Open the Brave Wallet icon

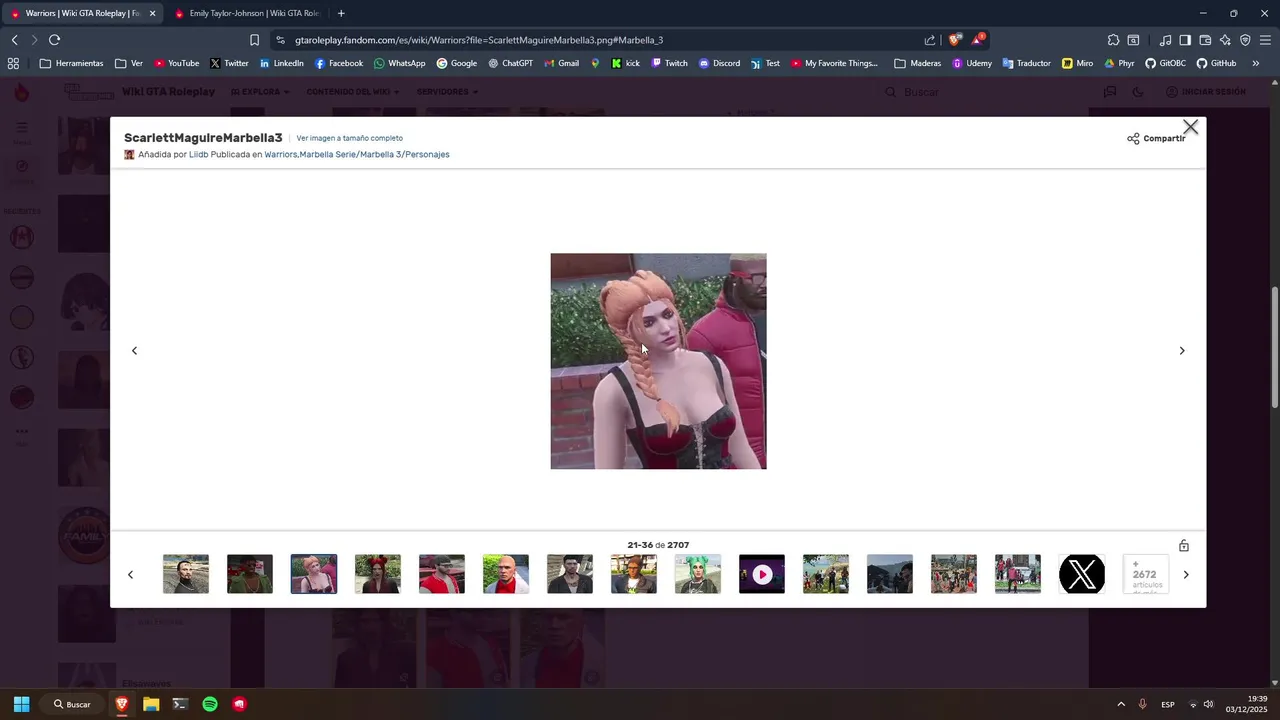[x=1205, y=40]
